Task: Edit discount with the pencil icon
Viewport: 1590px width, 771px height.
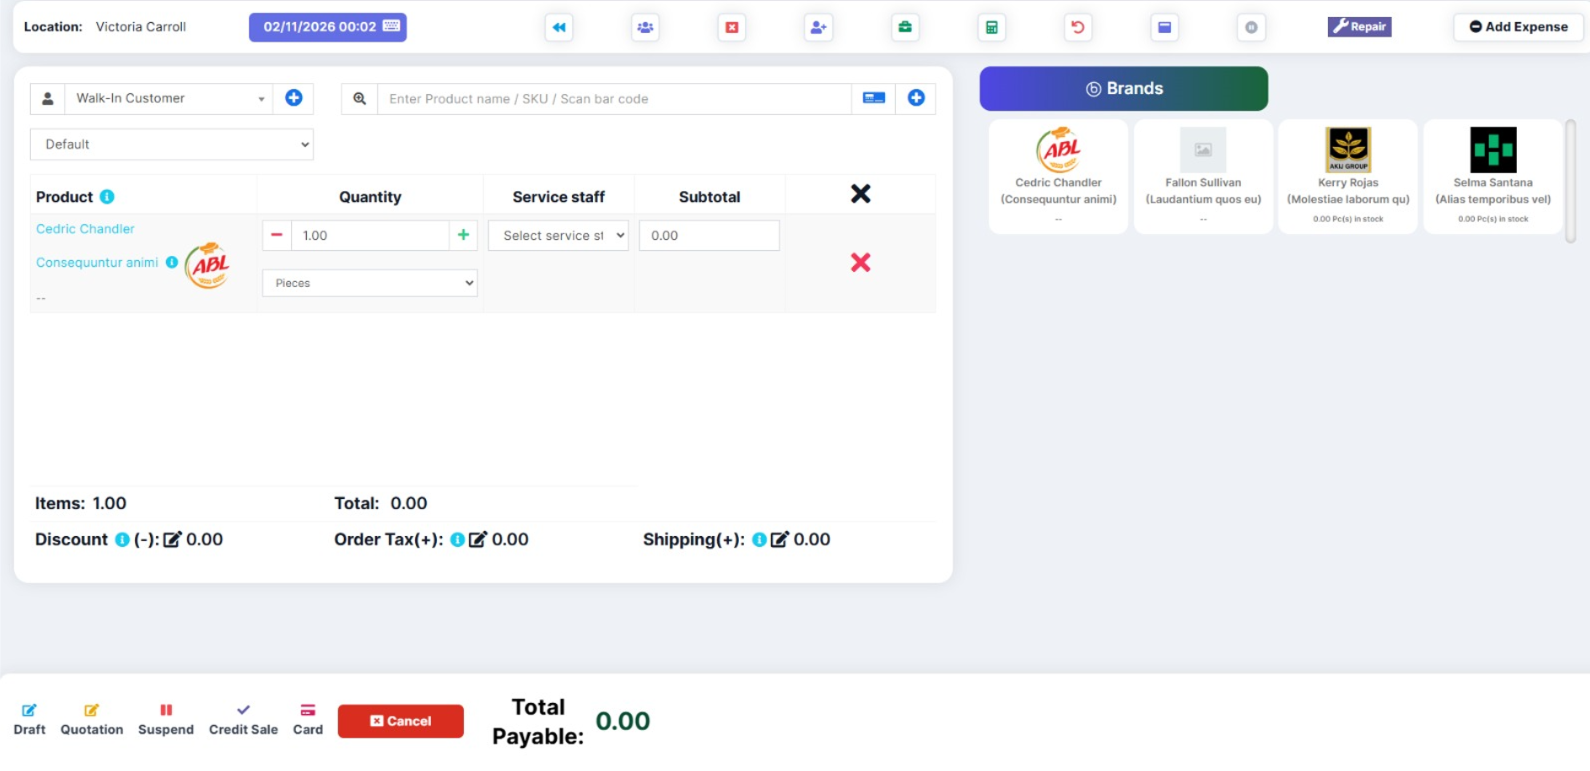Action: pos(172,540)
